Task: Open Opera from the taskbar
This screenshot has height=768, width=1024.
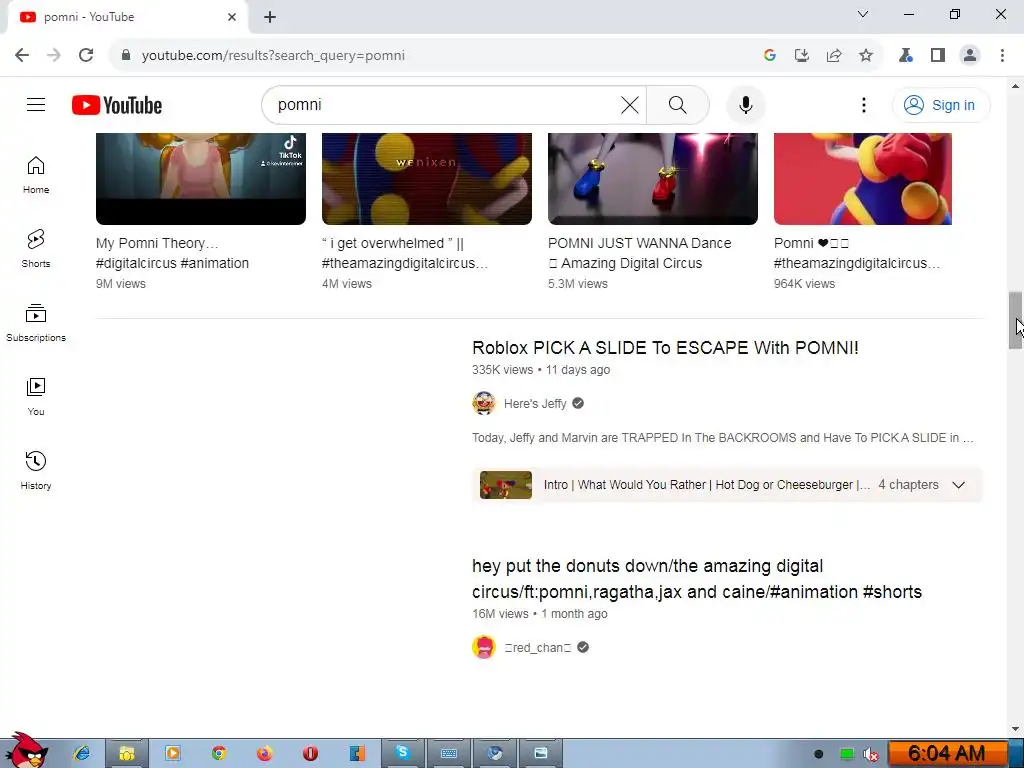Action: 310,753
